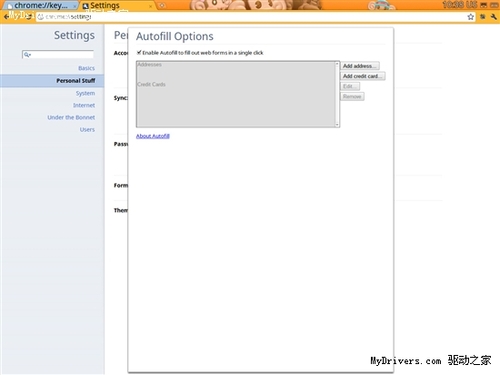500x375 pixels.
Task: Click the bookmark star icon
Action: coord(470,17)
